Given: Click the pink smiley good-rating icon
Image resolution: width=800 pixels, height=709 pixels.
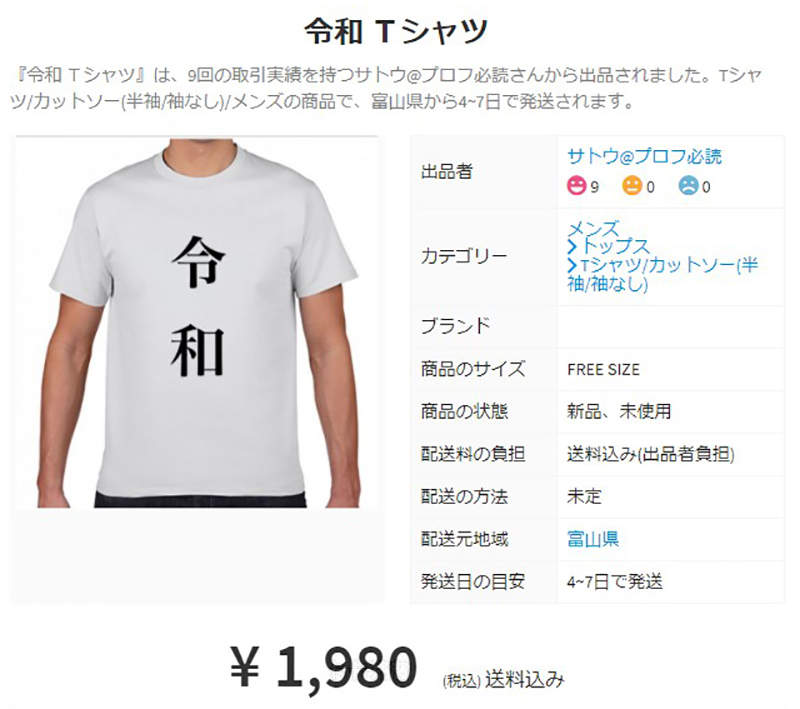Looking at the screenshot, I should click(x=577, y=185).
